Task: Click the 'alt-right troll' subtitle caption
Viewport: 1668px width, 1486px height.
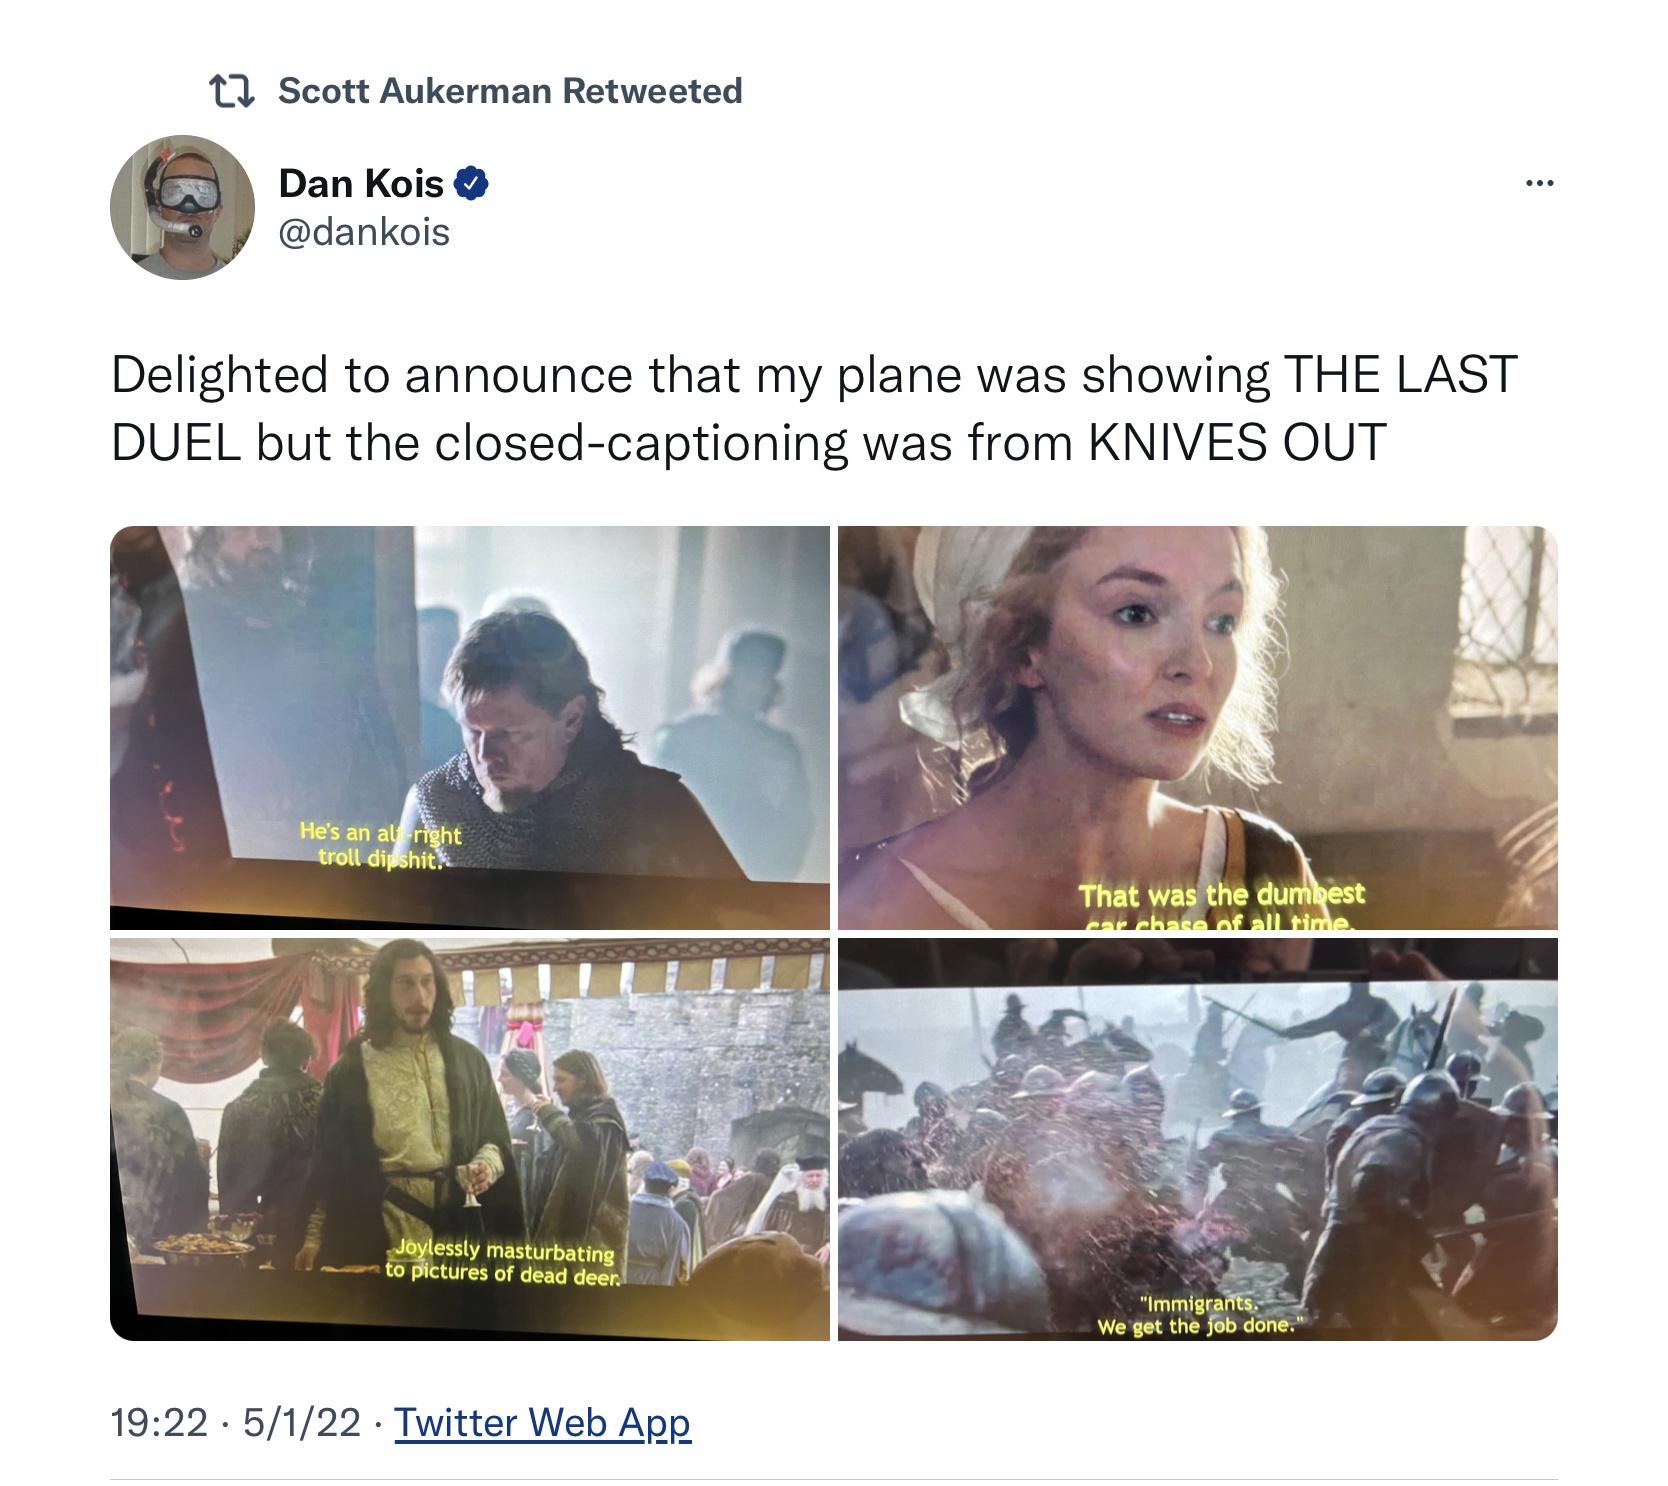Action: (380, 846)
